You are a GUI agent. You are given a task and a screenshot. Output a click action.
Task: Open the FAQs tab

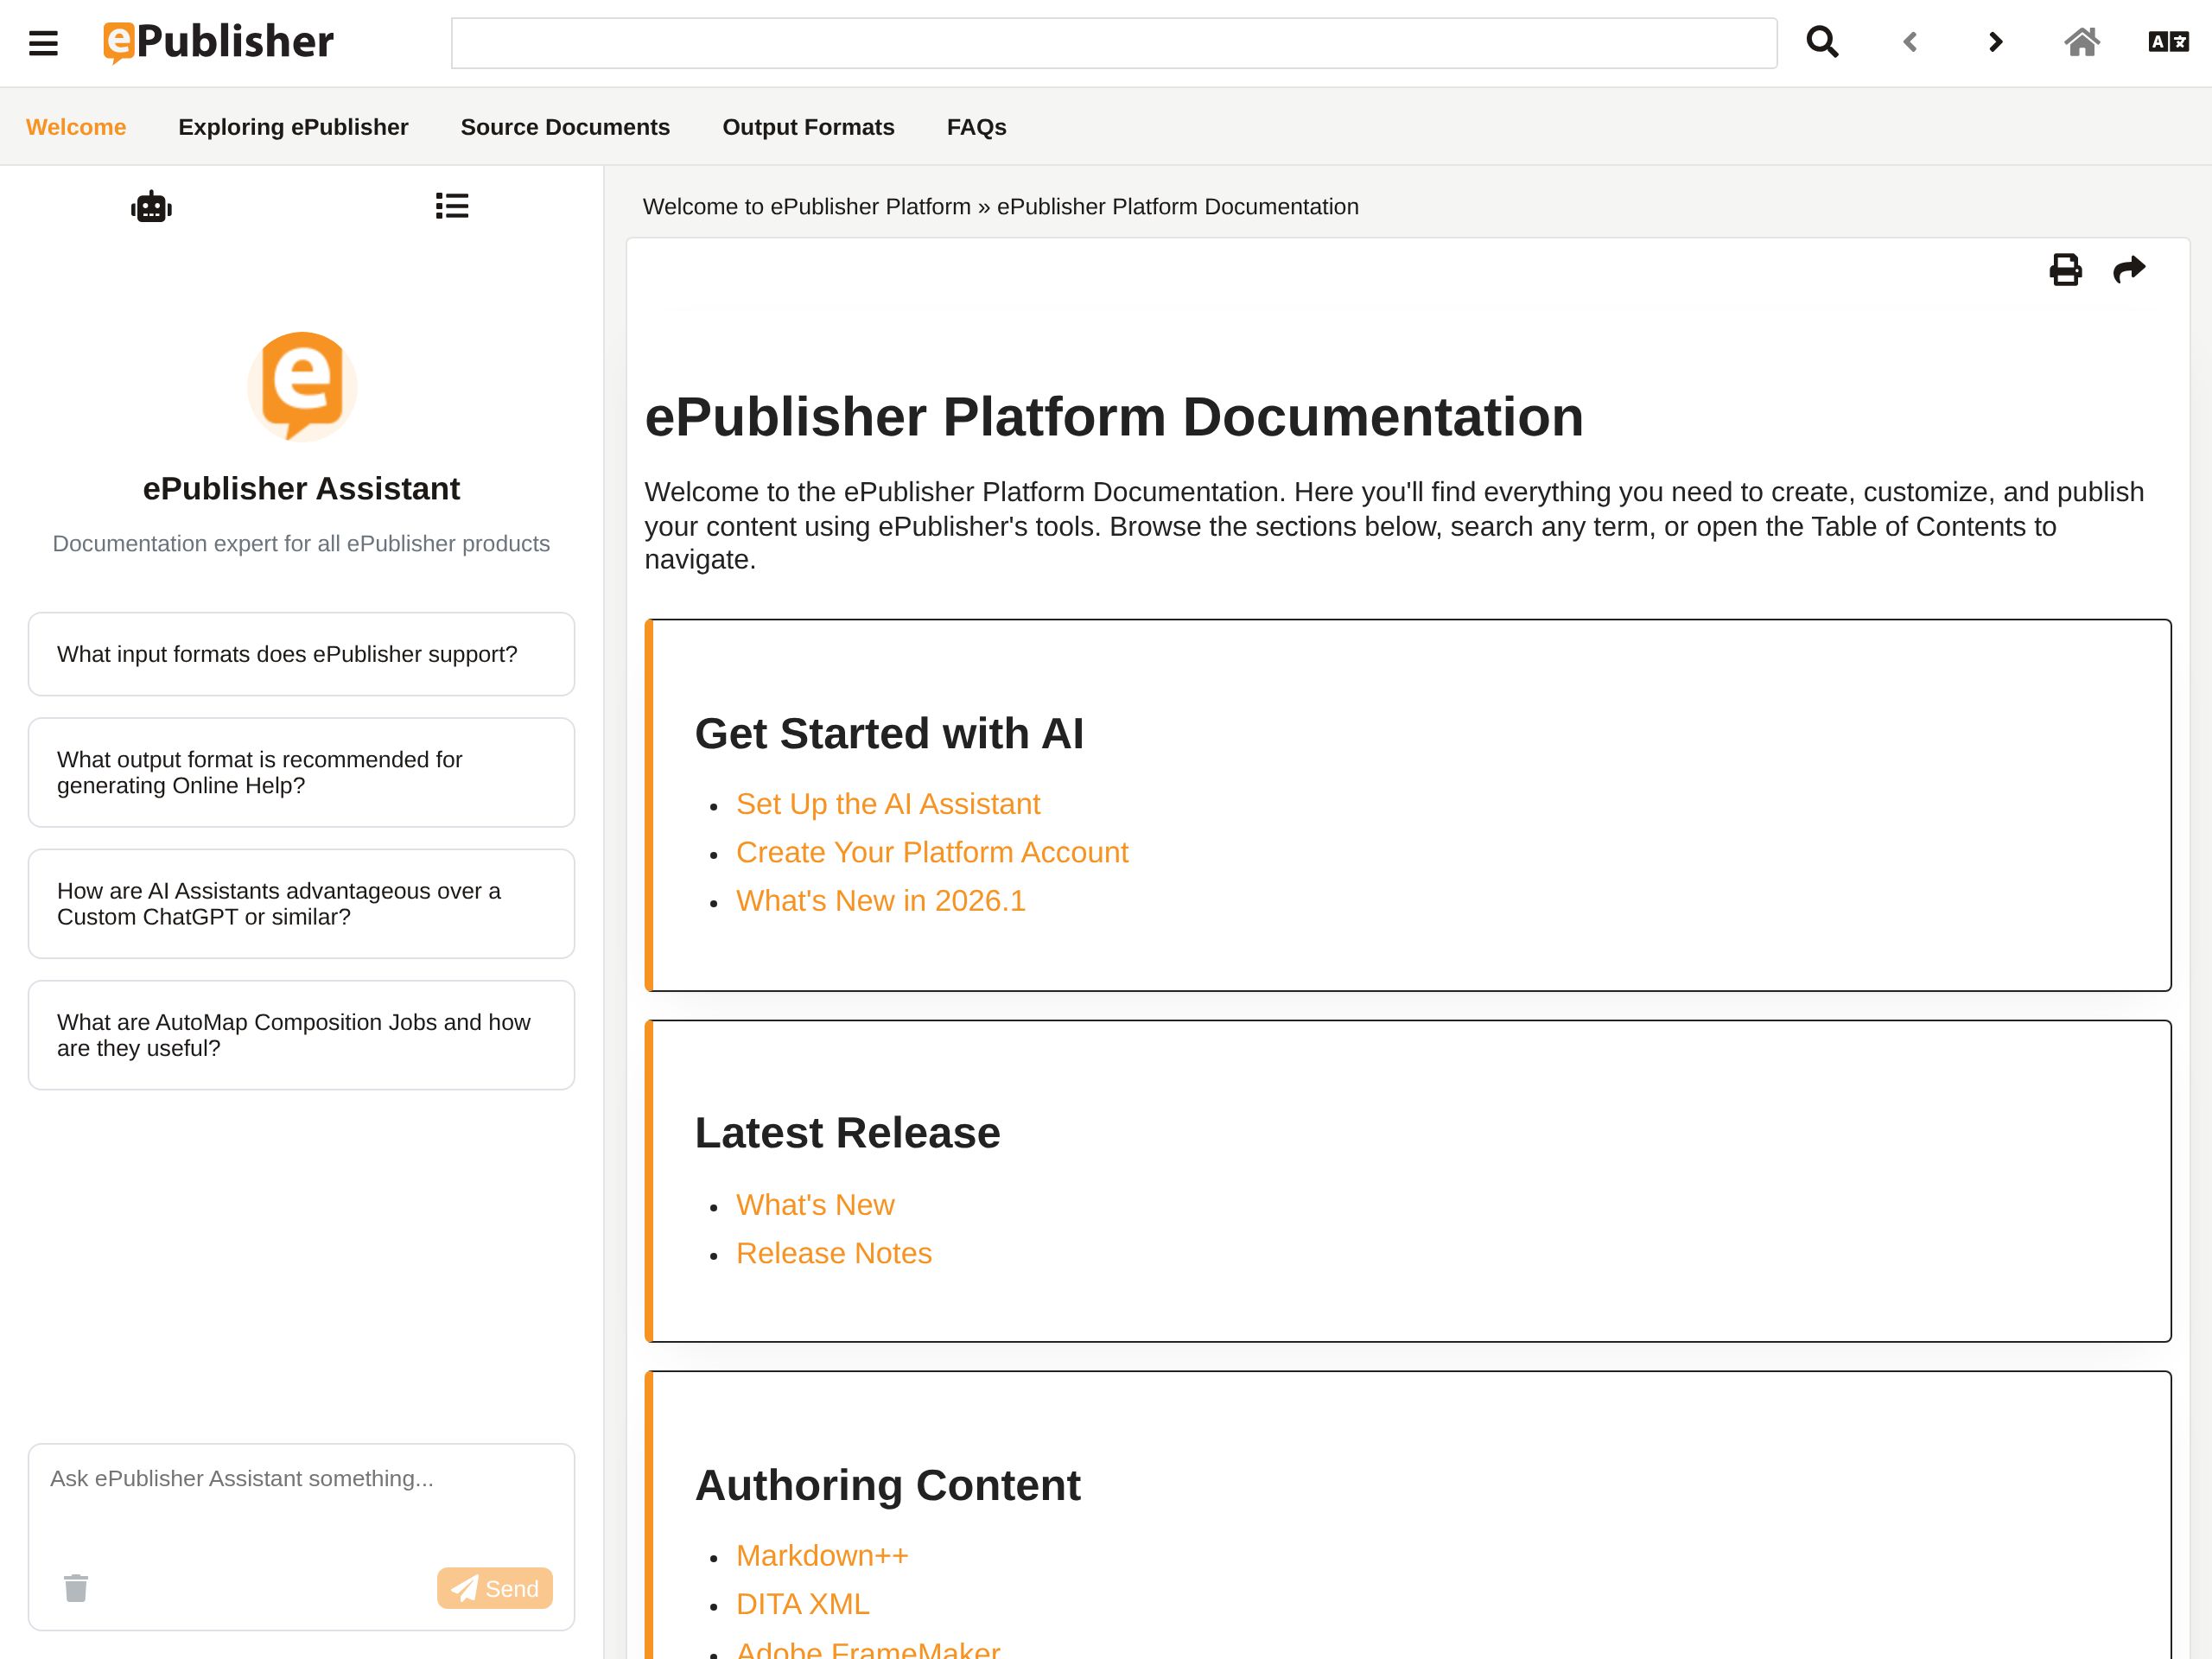(x=976, y=127)
